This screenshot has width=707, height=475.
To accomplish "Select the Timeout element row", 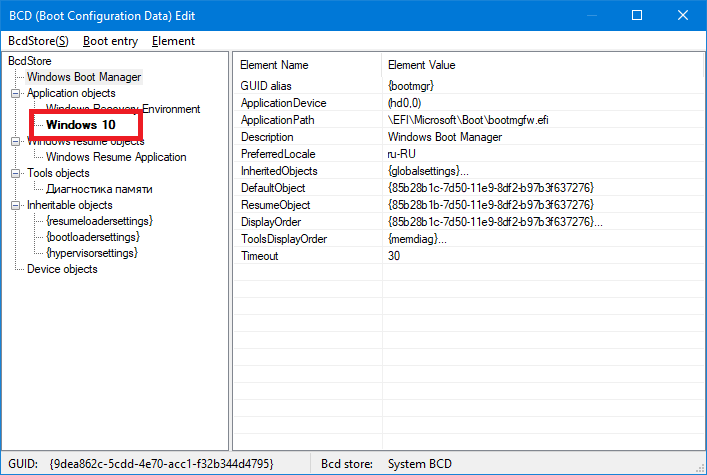I will tap(469, 256).
